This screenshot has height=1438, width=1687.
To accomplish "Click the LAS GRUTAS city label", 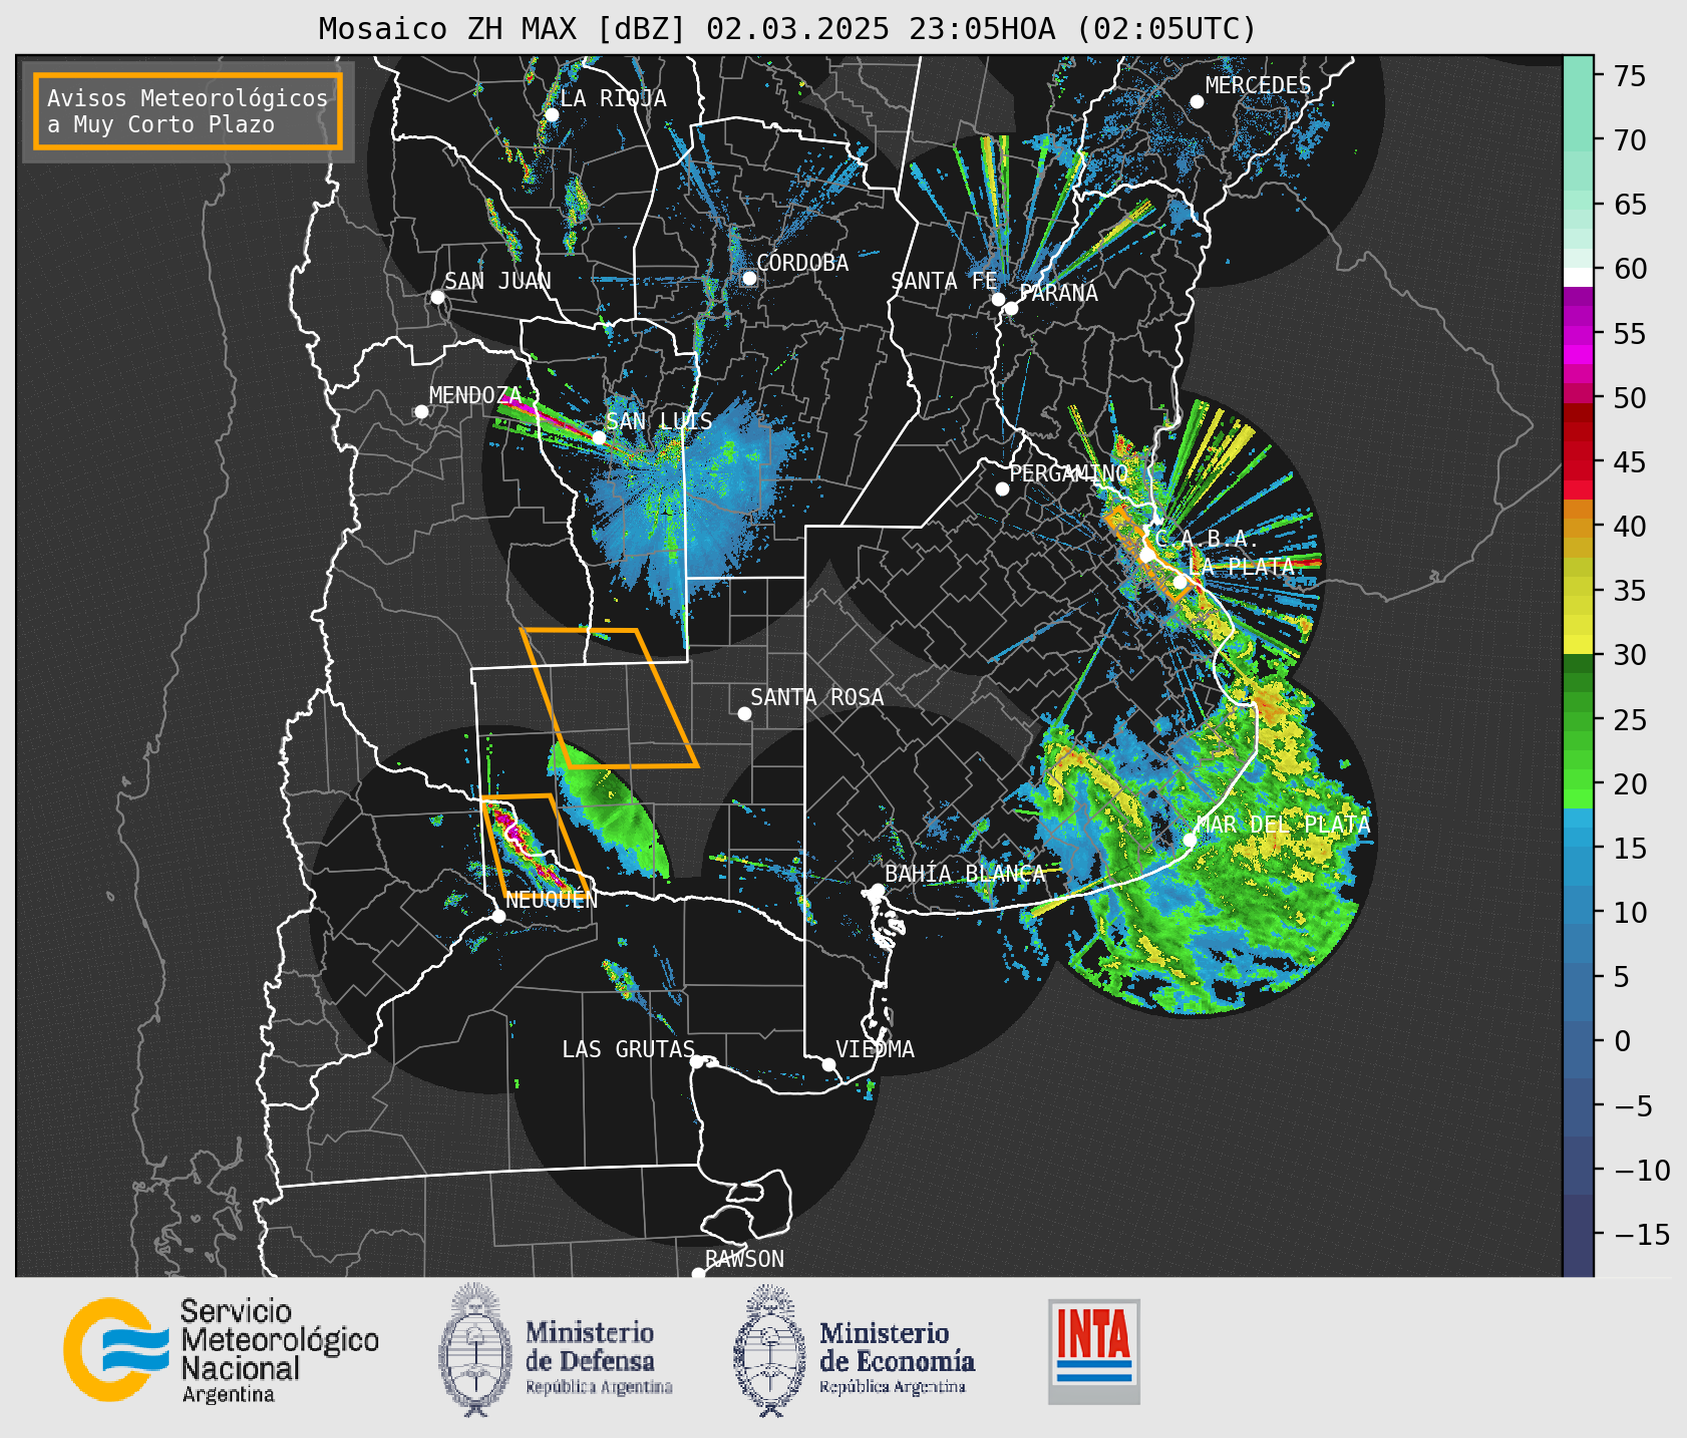I will (x=628, y=1049).
